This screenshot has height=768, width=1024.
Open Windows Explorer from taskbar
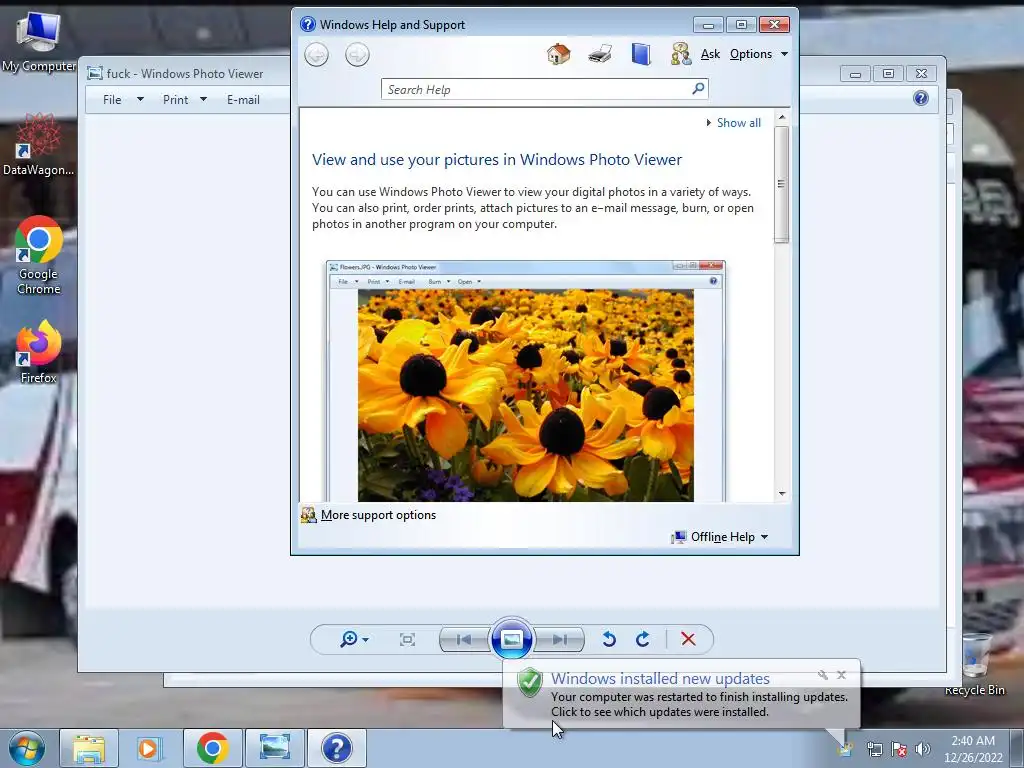click(x=89, y=748)
